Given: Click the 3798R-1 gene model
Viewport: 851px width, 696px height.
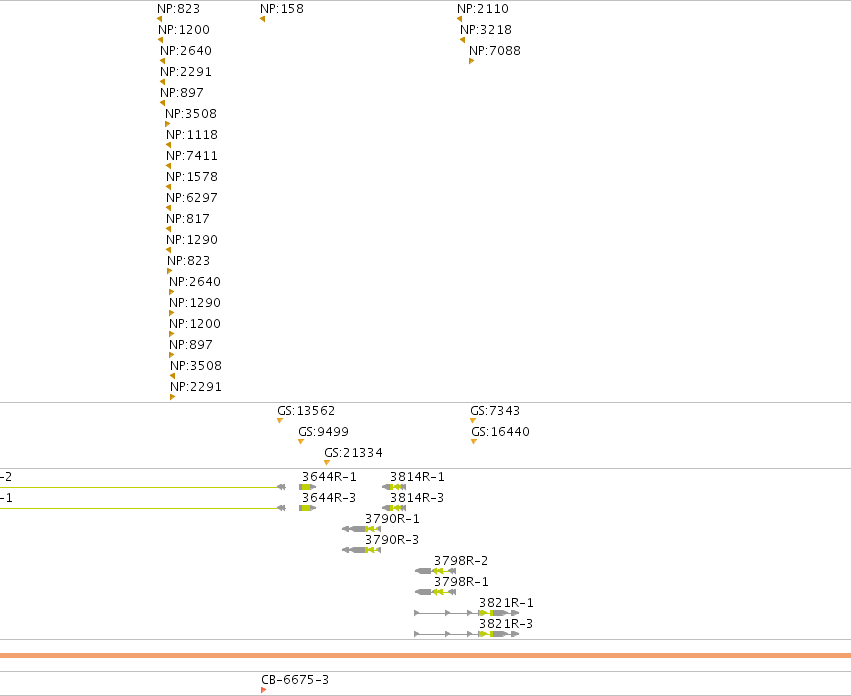Looking at the screenshot, I should click(435, 592).
